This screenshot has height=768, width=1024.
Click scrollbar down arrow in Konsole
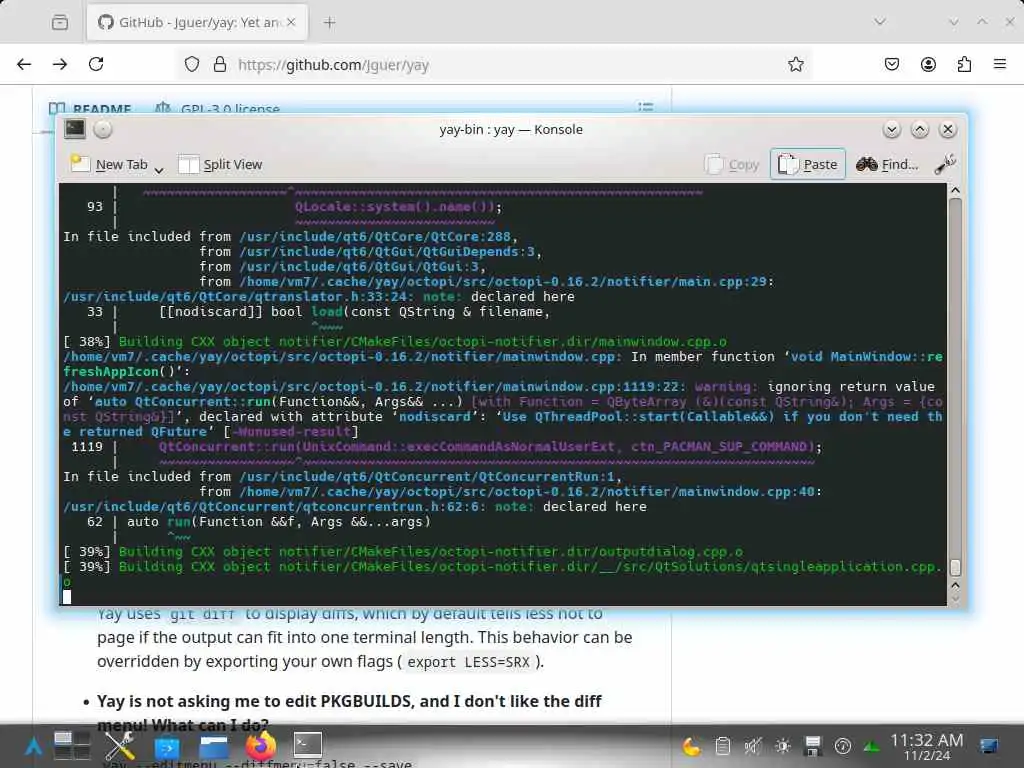coord(955,598)
